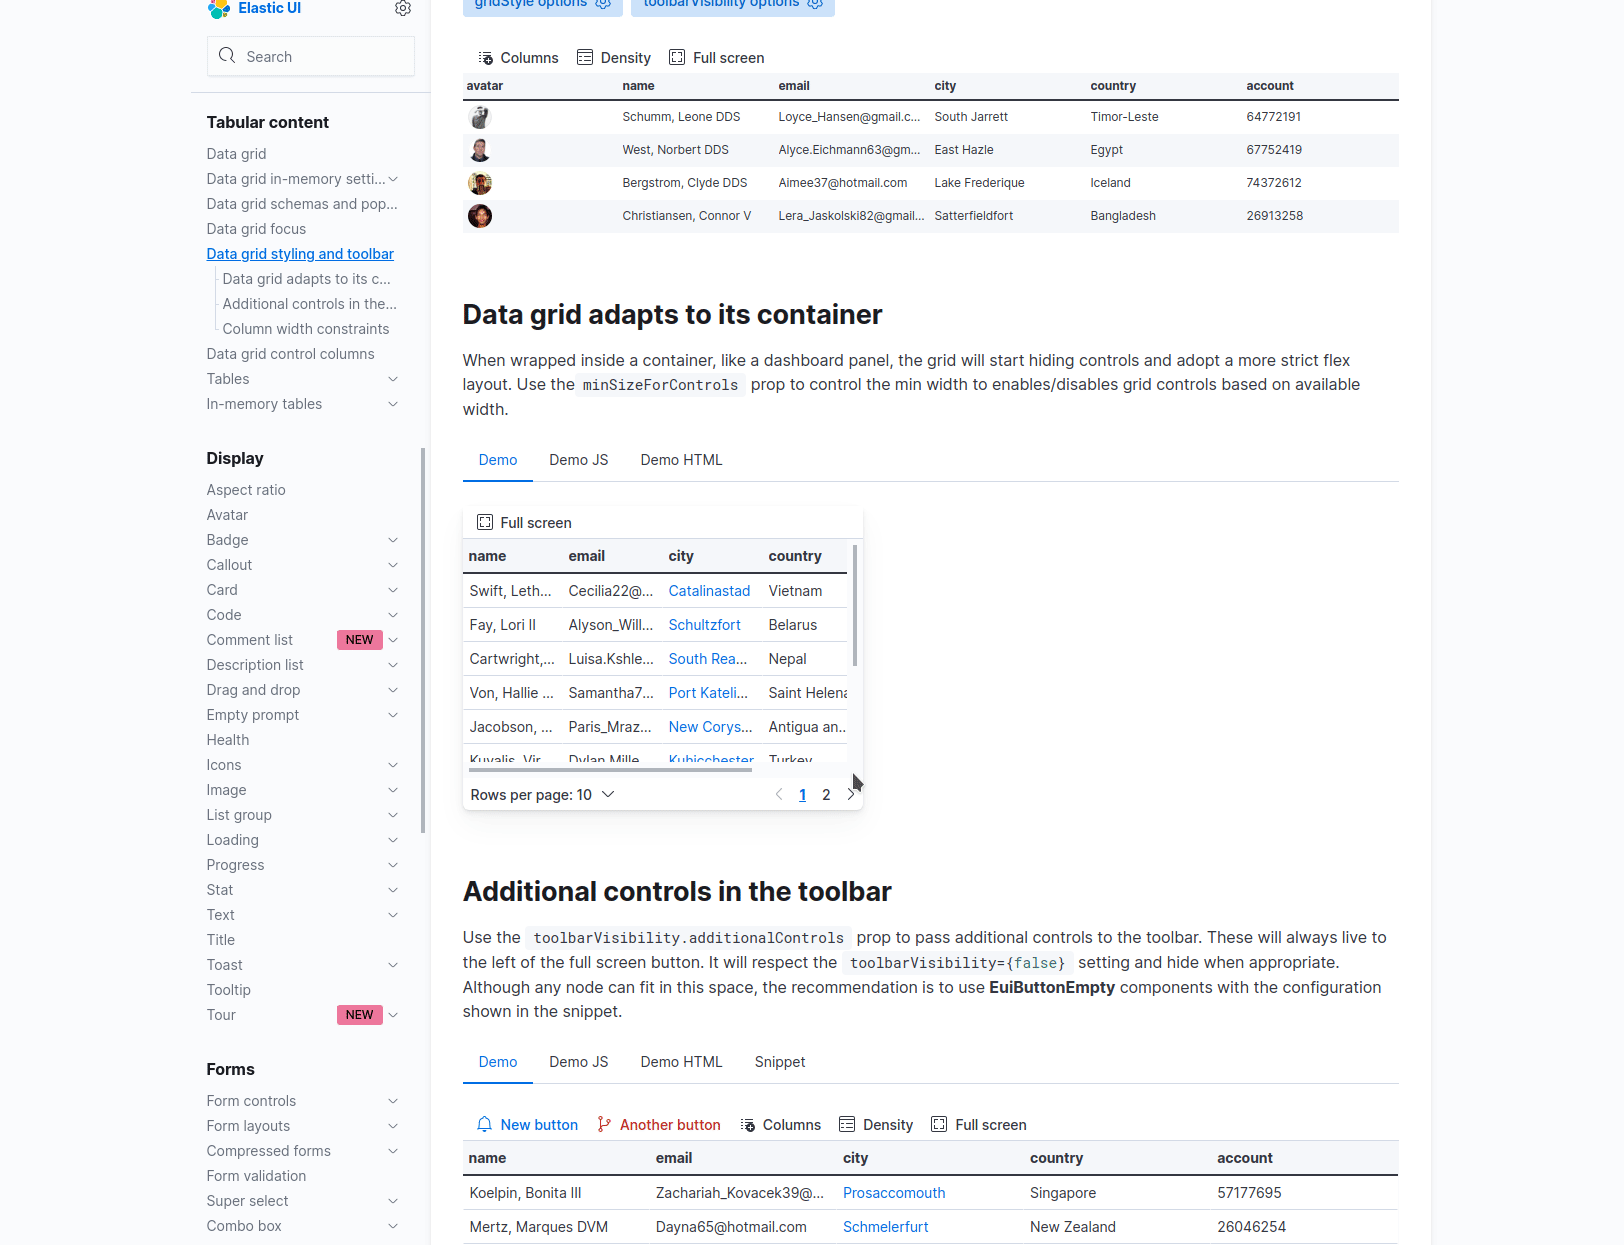Expand the Tables sidebar section
Image resolution: width=1624 pixels, height=1245 pixels.
[x=393, y=379]
